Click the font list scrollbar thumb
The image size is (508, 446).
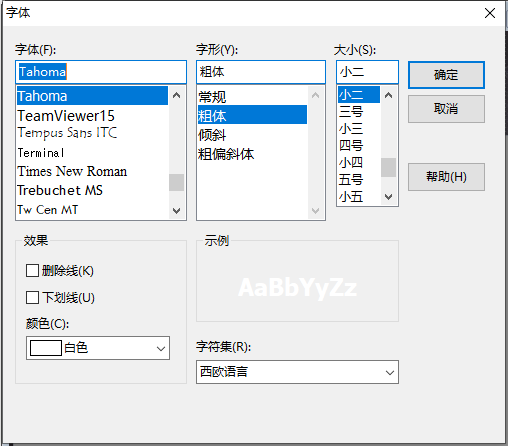tap(177, 182)
